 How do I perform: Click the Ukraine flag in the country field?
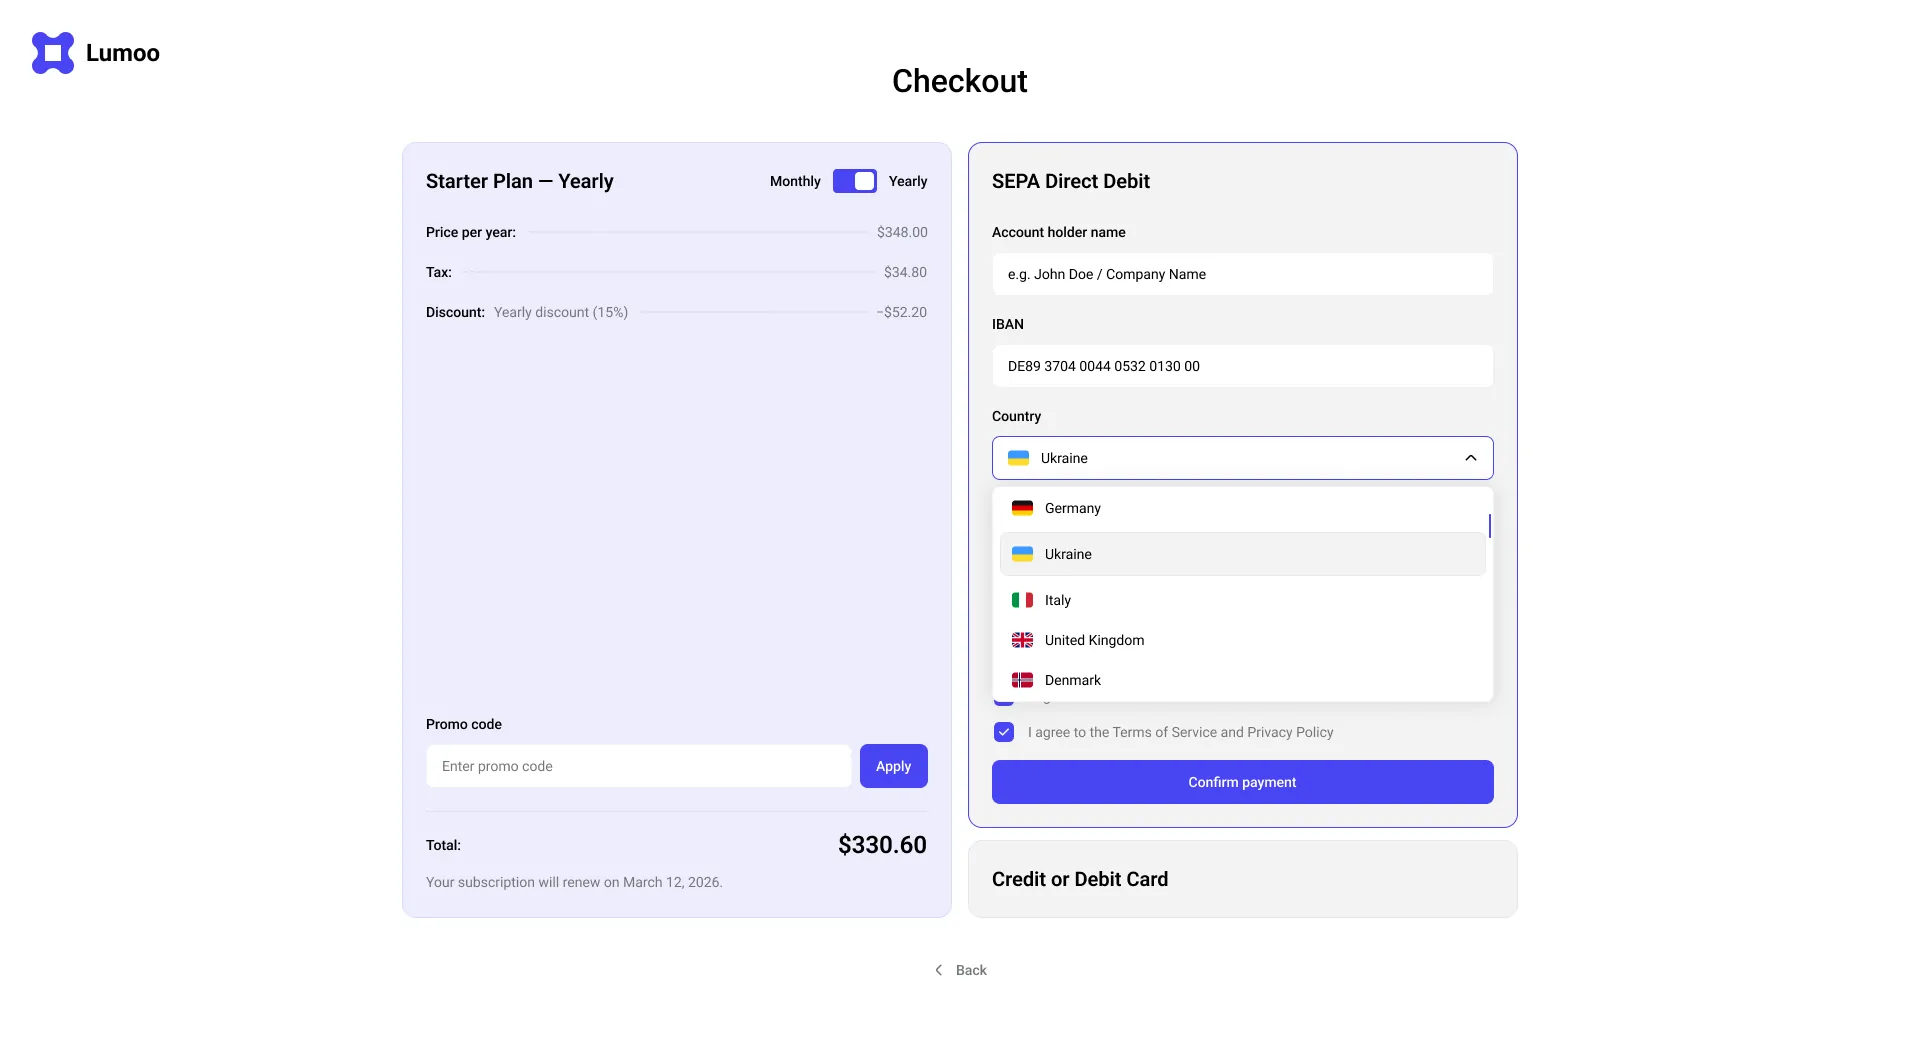[1018, 458]
